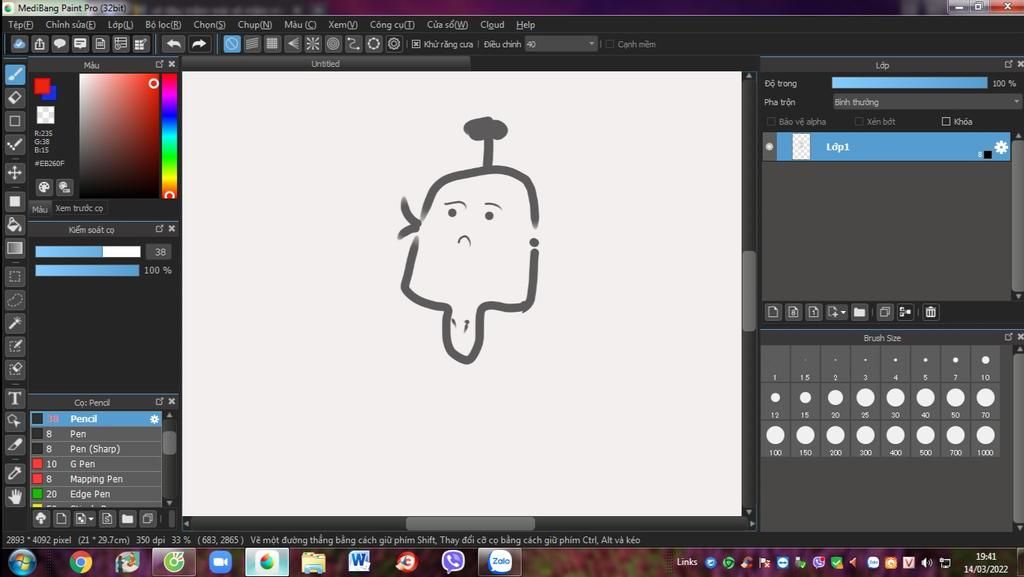Add new folder in layer panel
The image size is (1024, 577).
[859, 312]
